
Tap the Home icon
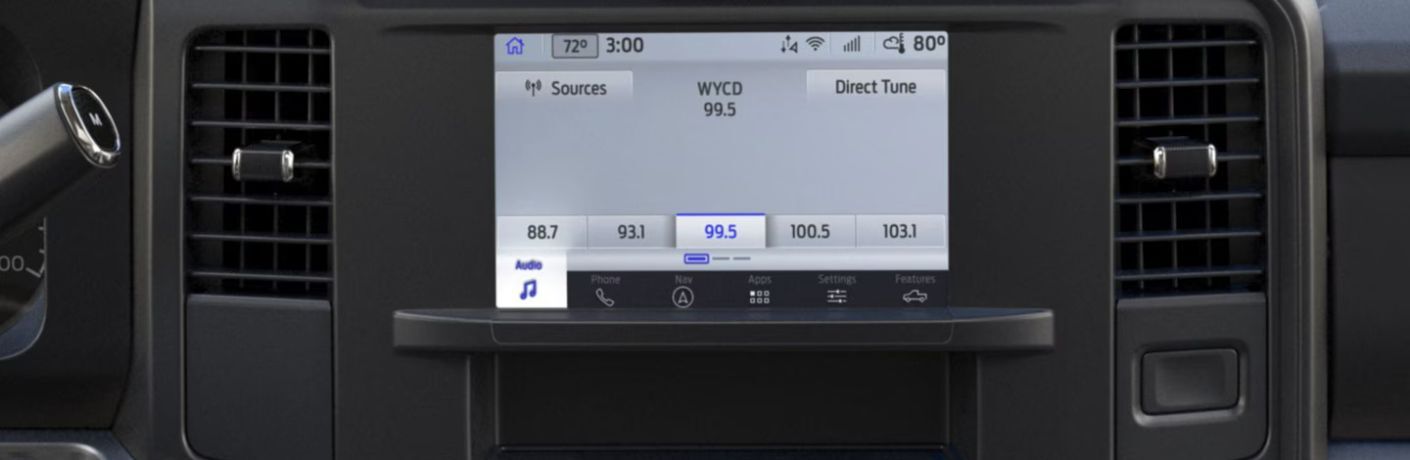pyautogui.click(x=515, y=46)
